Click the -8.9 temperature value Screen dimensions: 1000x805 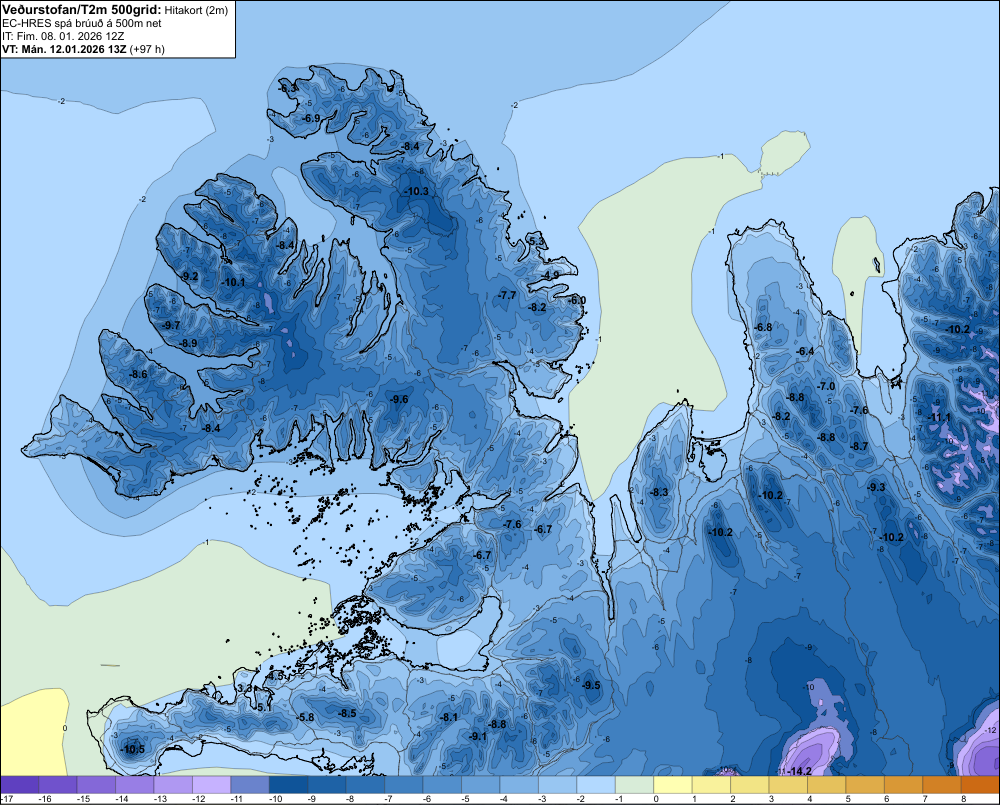point(188,343)
